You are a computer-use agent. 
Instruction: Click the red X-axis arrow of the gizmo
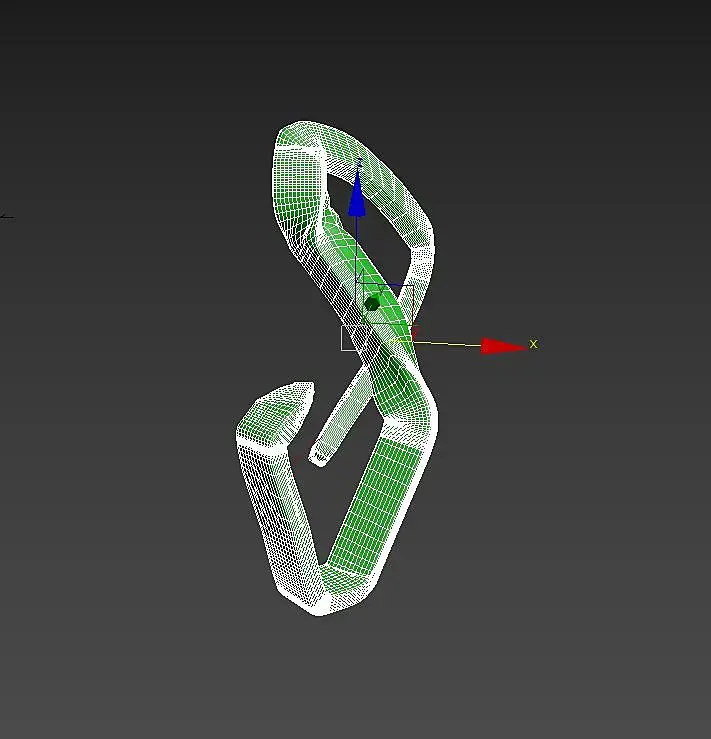[x=503, y=346]
